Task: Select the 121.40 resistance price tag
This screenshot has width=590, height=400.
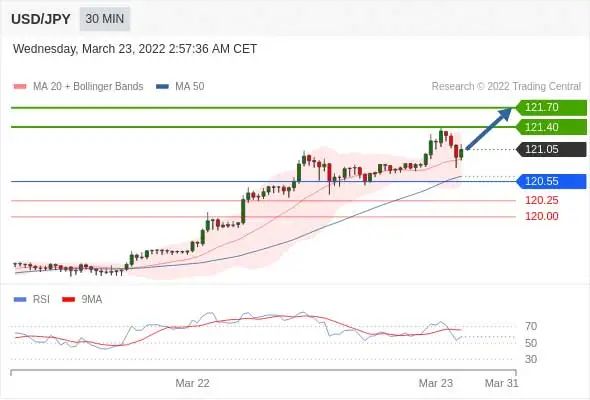Action: [x=551, y=127]
